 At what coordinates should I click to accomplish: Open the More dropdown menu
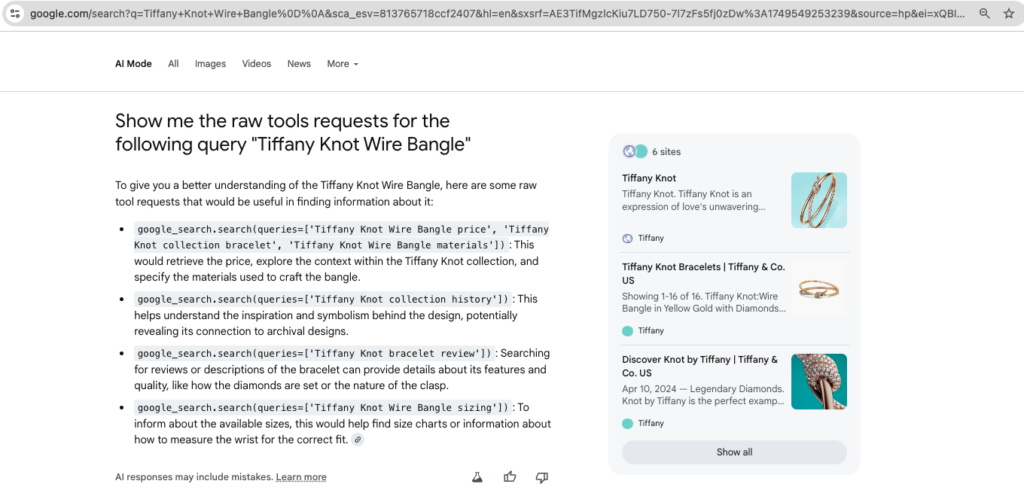coord(343,64)
